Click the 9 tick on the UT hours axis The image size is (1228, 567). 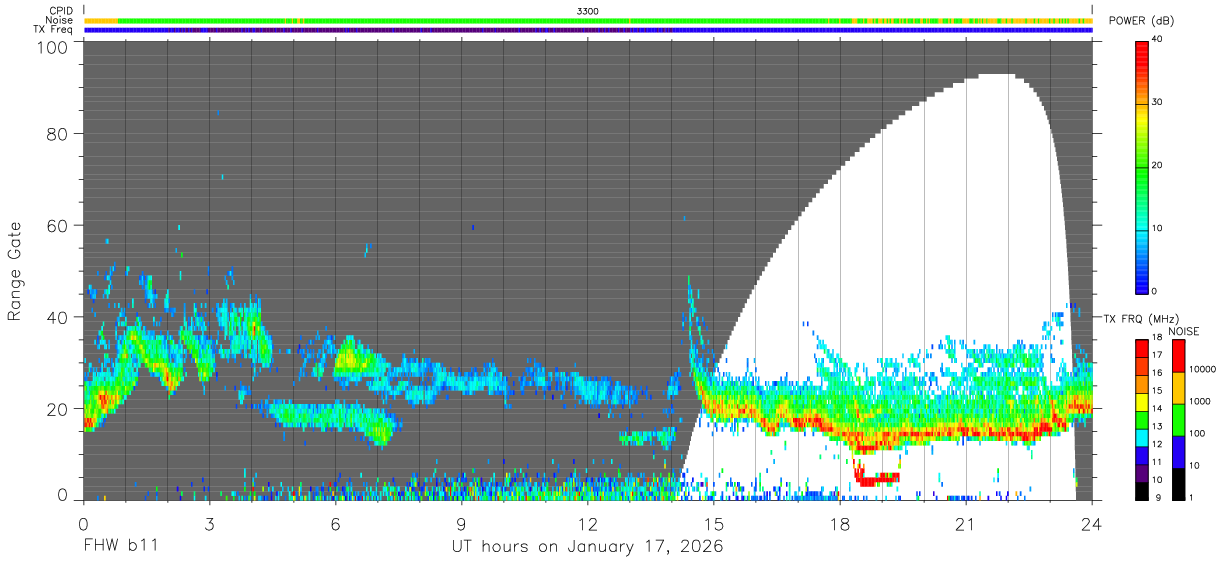pos(462,523)
